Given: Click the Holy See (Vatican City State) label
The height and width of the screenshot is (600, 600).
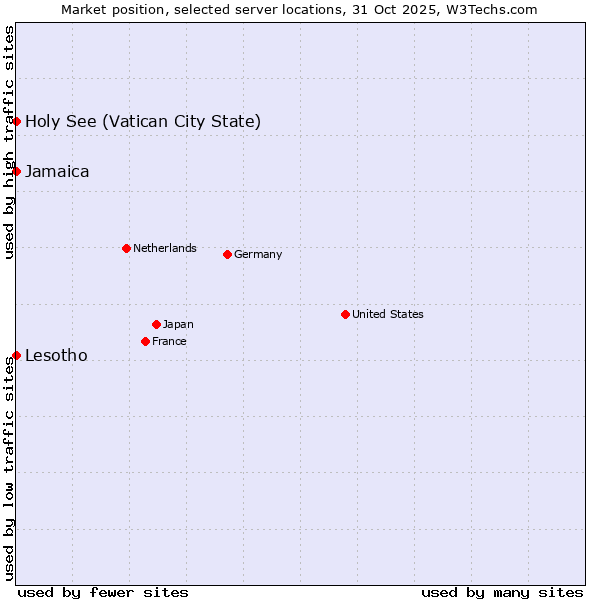Looking at the screenshot, I should [x=143, y=122].
